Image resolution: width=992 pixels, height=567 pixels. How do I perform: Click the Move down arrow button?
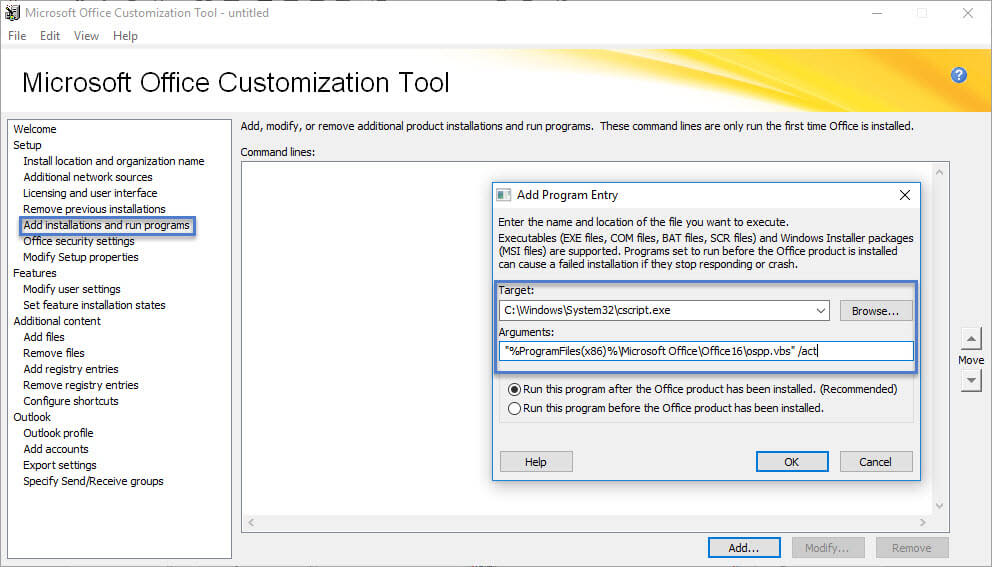tap(970, 380)
